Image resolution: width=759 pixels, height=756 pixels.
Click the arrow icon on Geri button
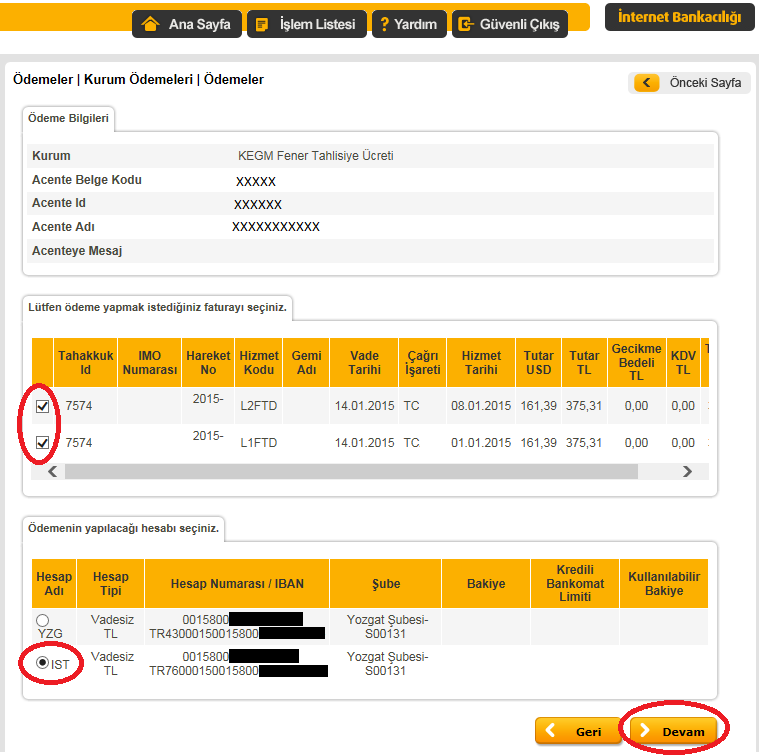point(552,732)
